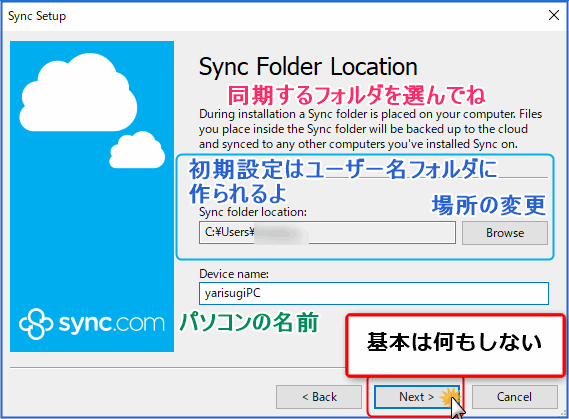Cancel the Sync setup
The height and width of the screenshot is (419, 569).
[x=515, y=397]
